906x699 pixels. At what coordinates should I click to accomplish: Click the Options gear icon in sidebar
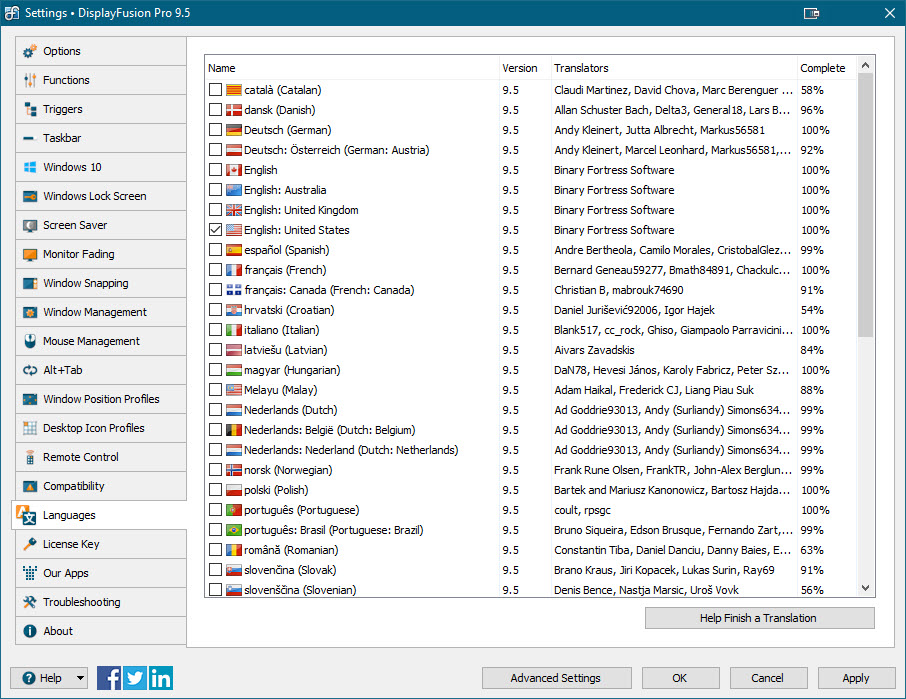[x=30, y=51]
